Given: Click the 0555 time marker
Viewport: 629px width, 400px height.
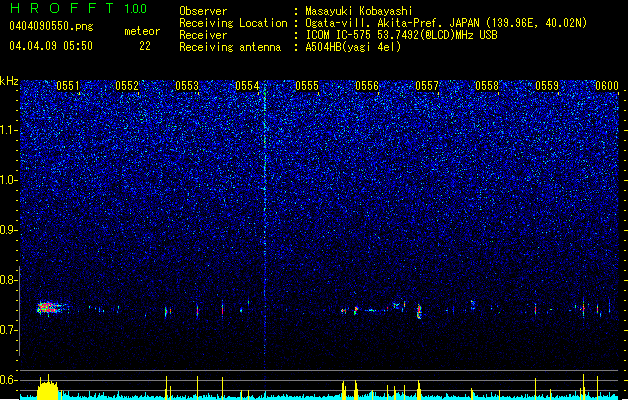Looking at the screenshot, I should coord(307,86).
